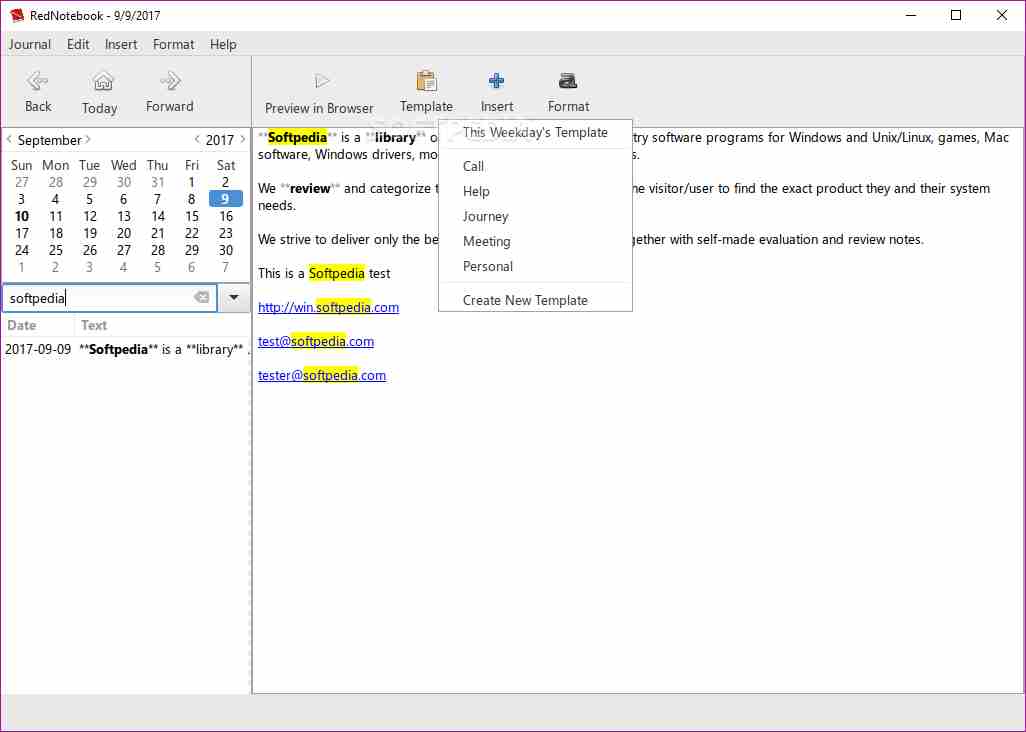1026x732 pixels.
Task: Select September 26 in calendar
Action: point(90,250)
